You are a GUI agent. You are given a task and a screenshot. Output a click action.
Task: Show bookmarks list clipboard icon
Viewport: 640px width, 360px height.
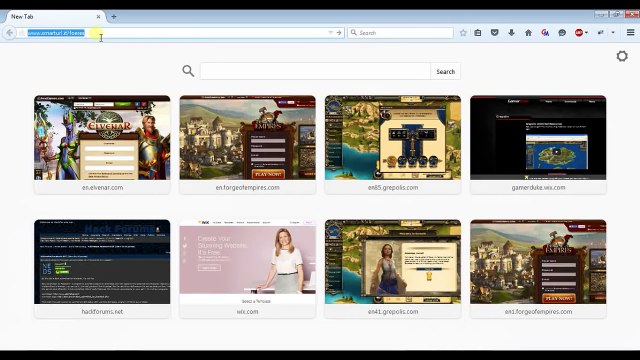click(478, 33)
